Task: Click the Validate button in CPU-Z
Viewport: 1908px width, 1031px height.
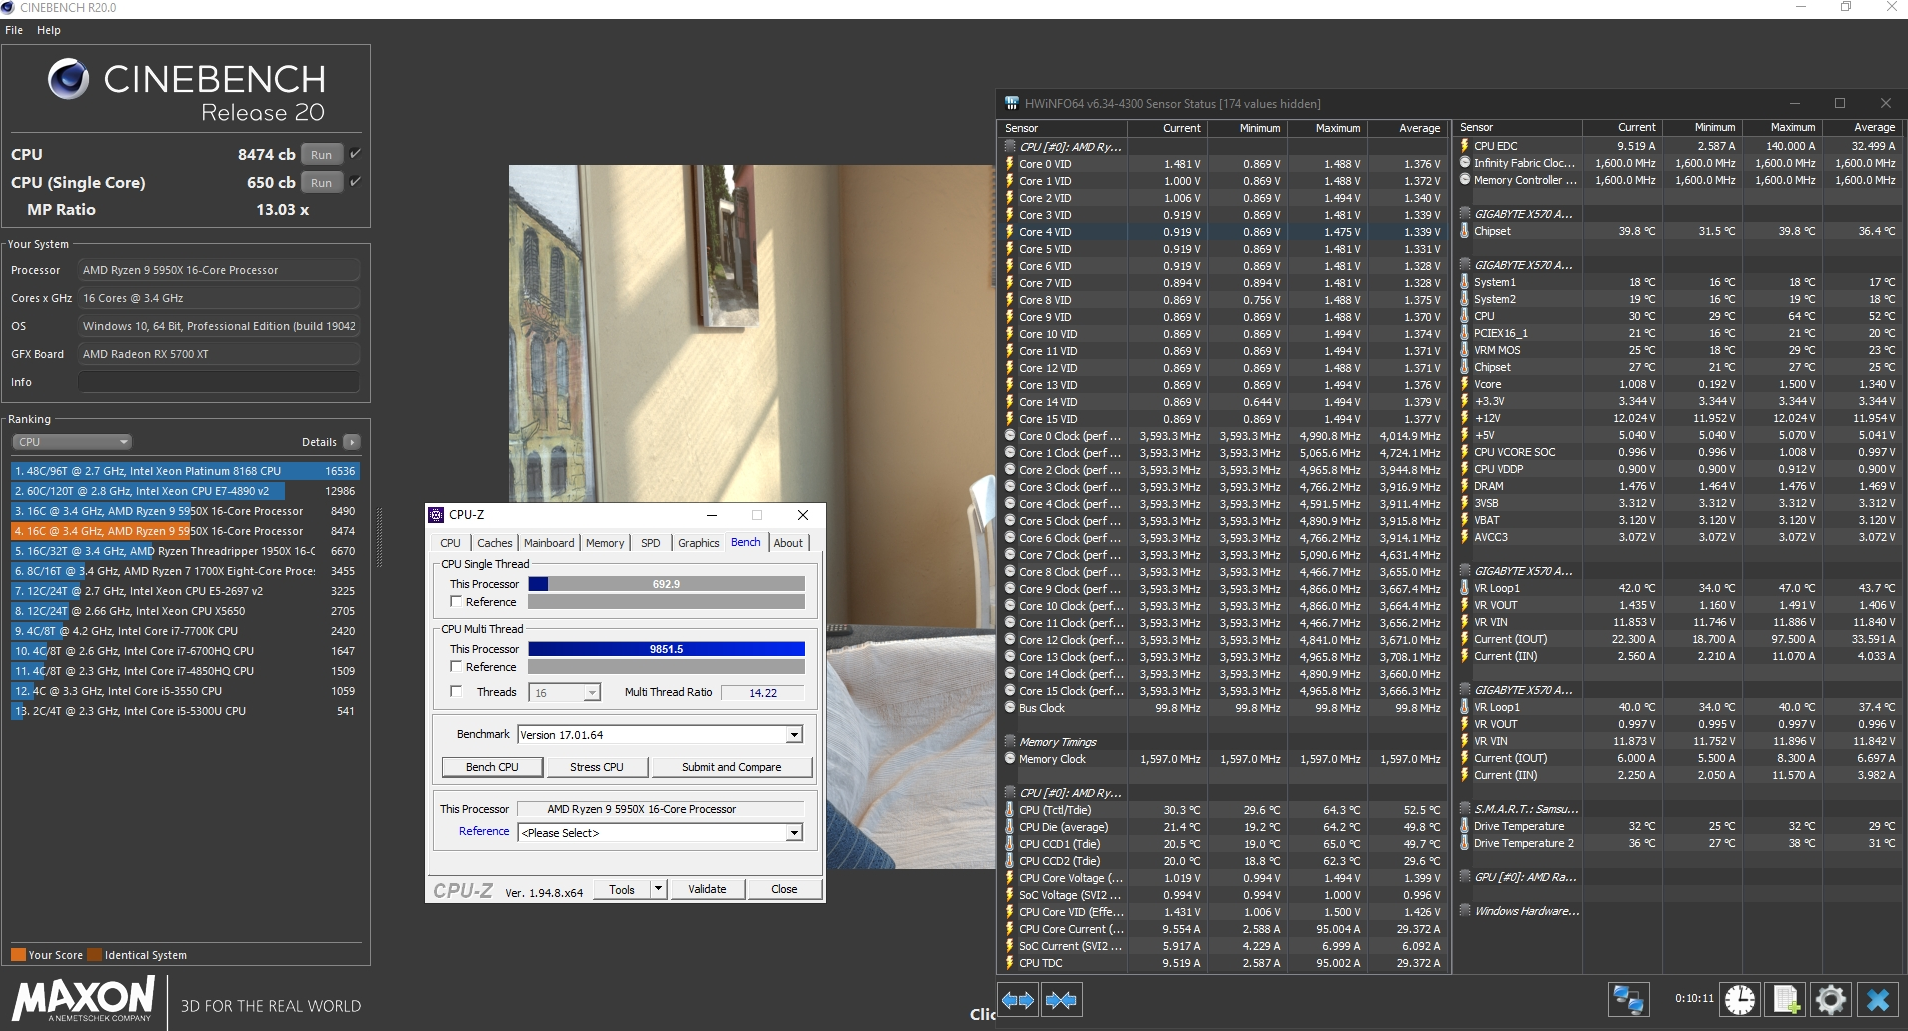Action: [x=707, y=889]
